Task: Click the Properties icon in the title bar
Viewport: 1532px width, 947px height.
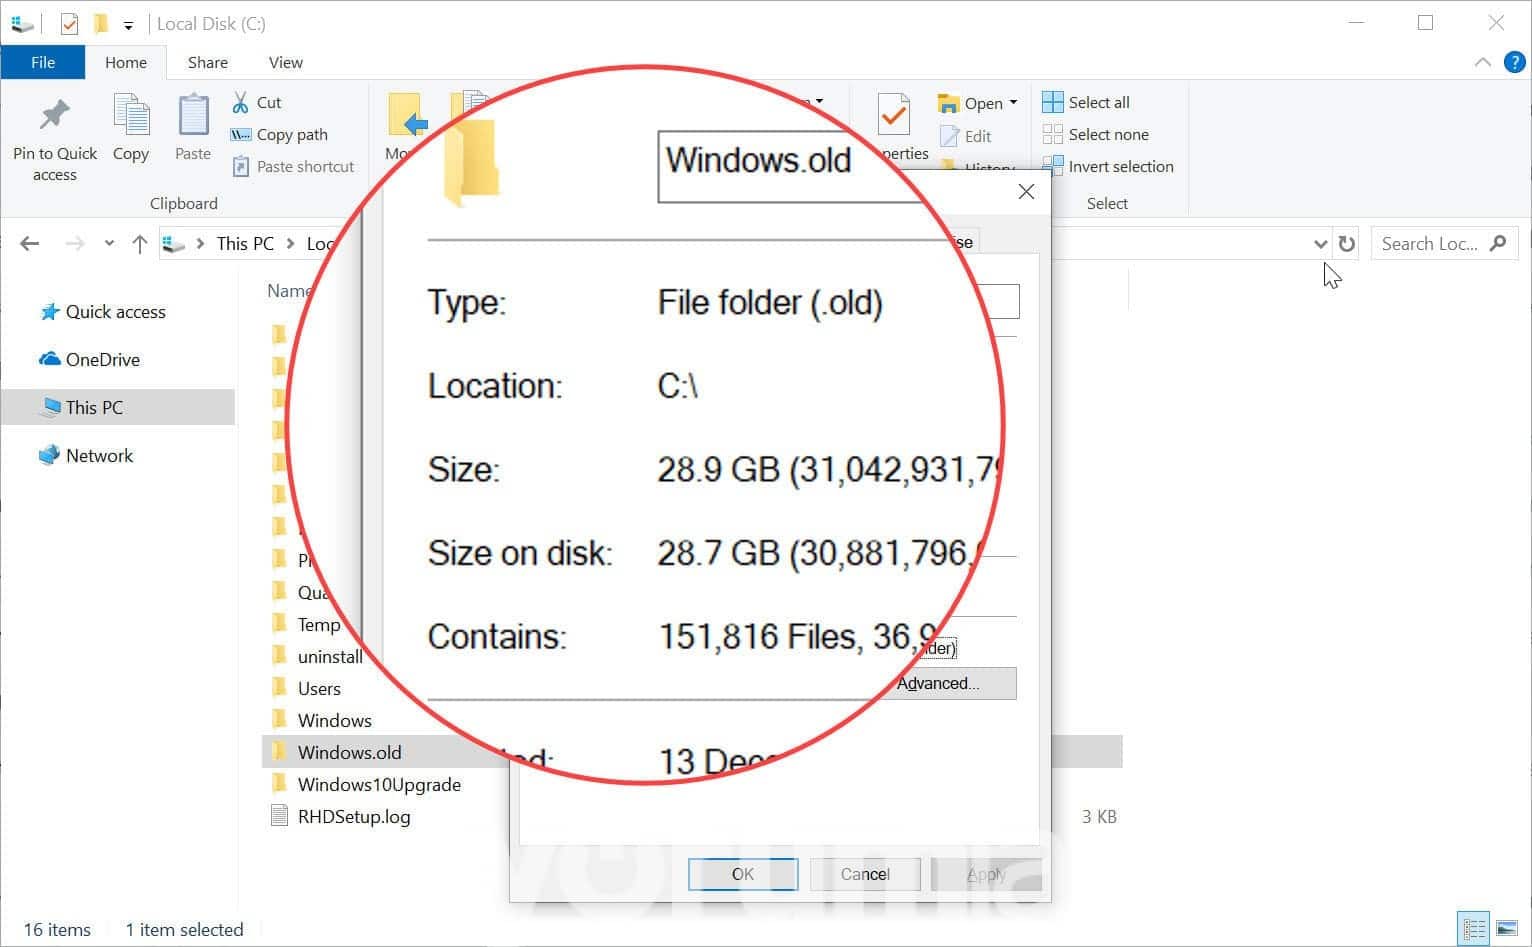Action: [69, 23]
